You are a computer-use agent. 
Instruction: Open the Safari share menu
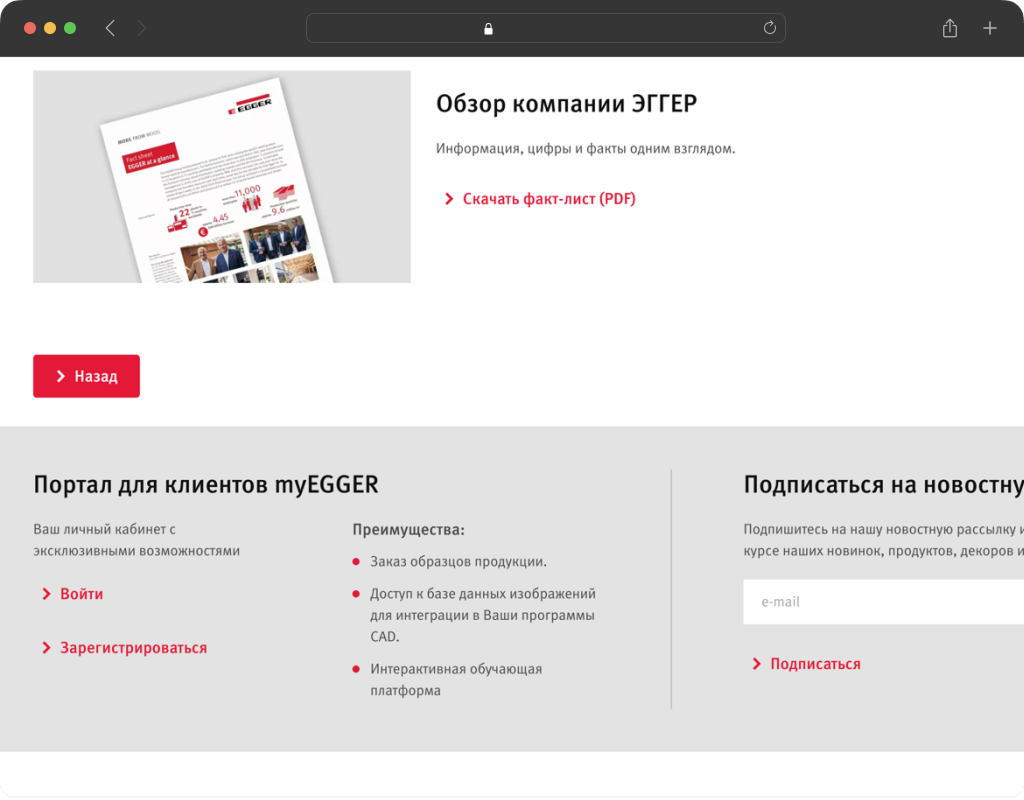tap(949, 28)
